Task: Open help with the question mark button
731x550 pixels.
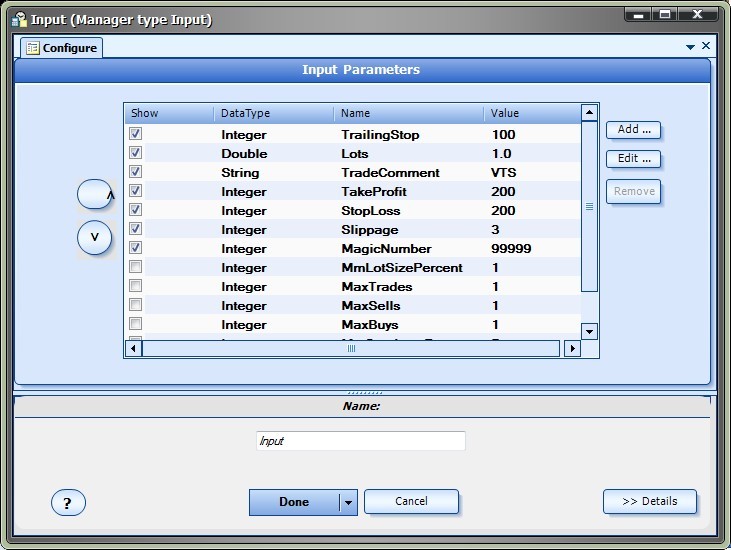Action: (68, 502)
